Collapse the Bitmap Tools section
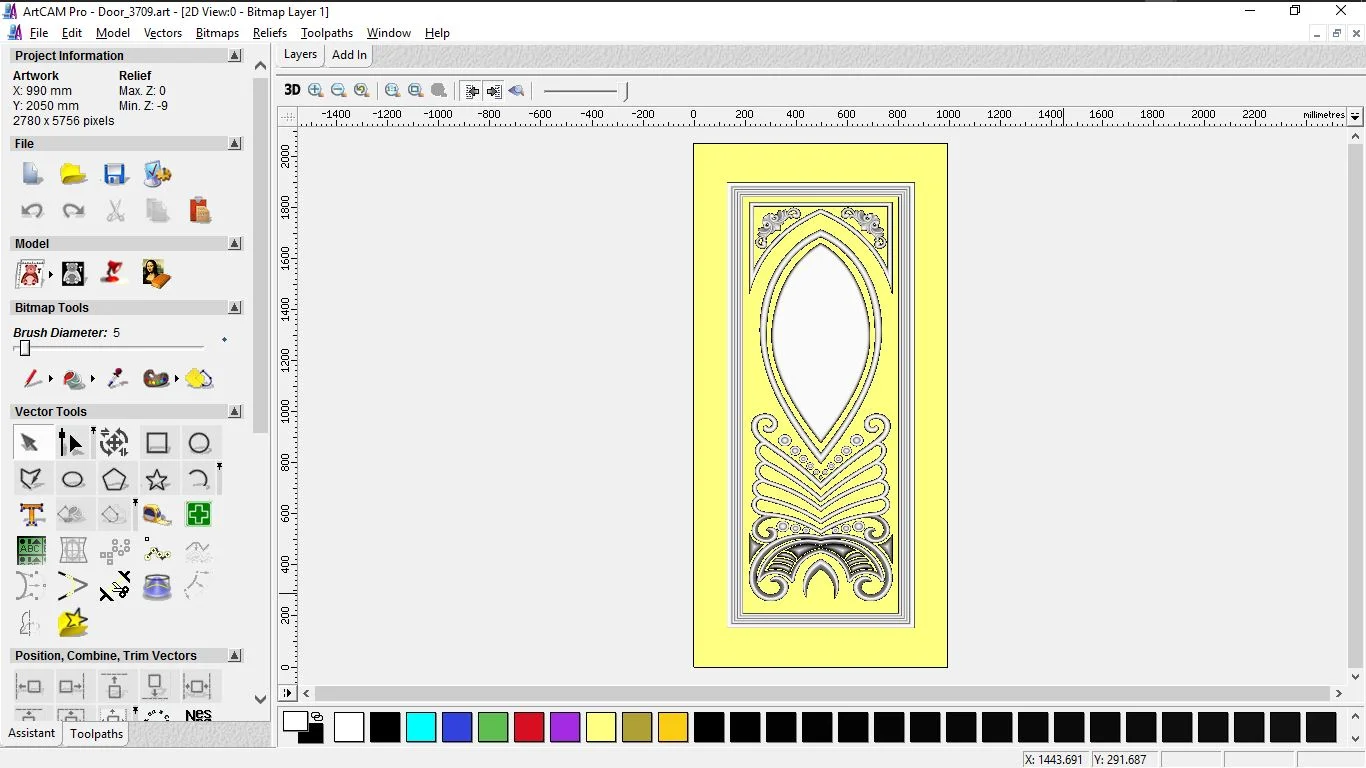 click(x=235, y=308)
